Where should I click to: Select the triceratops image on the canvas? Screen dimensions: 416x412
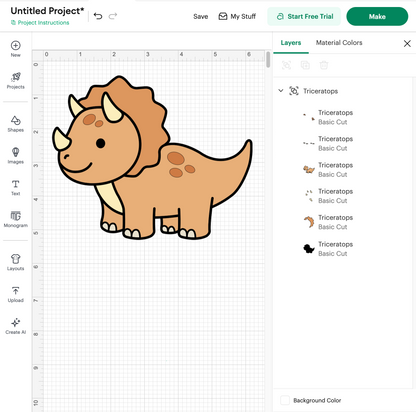click(x=152, y=157)
